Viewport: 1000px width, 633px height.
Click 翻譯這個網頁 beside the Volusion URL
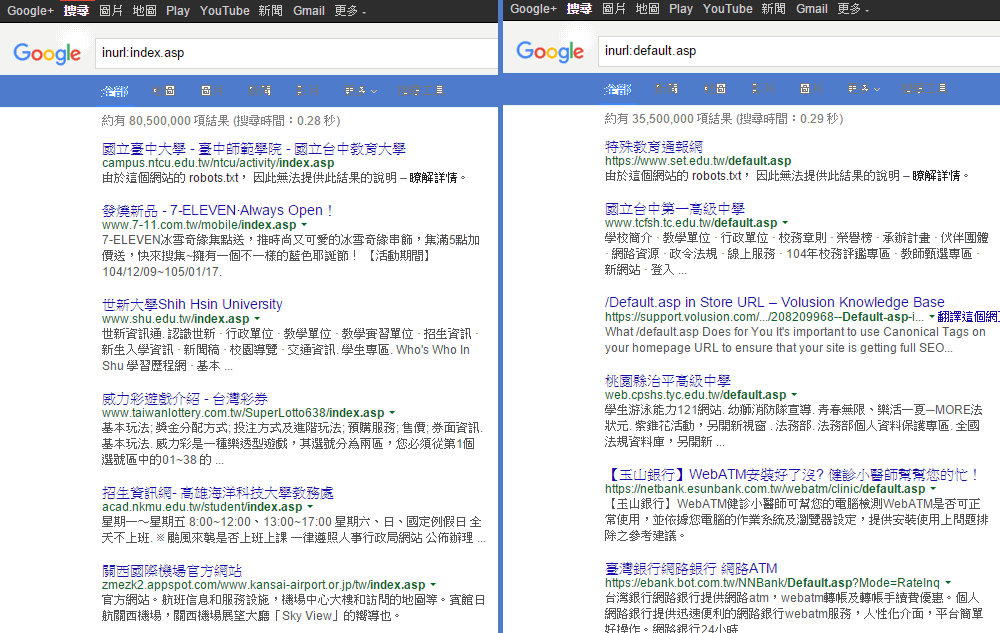point(968,317)
